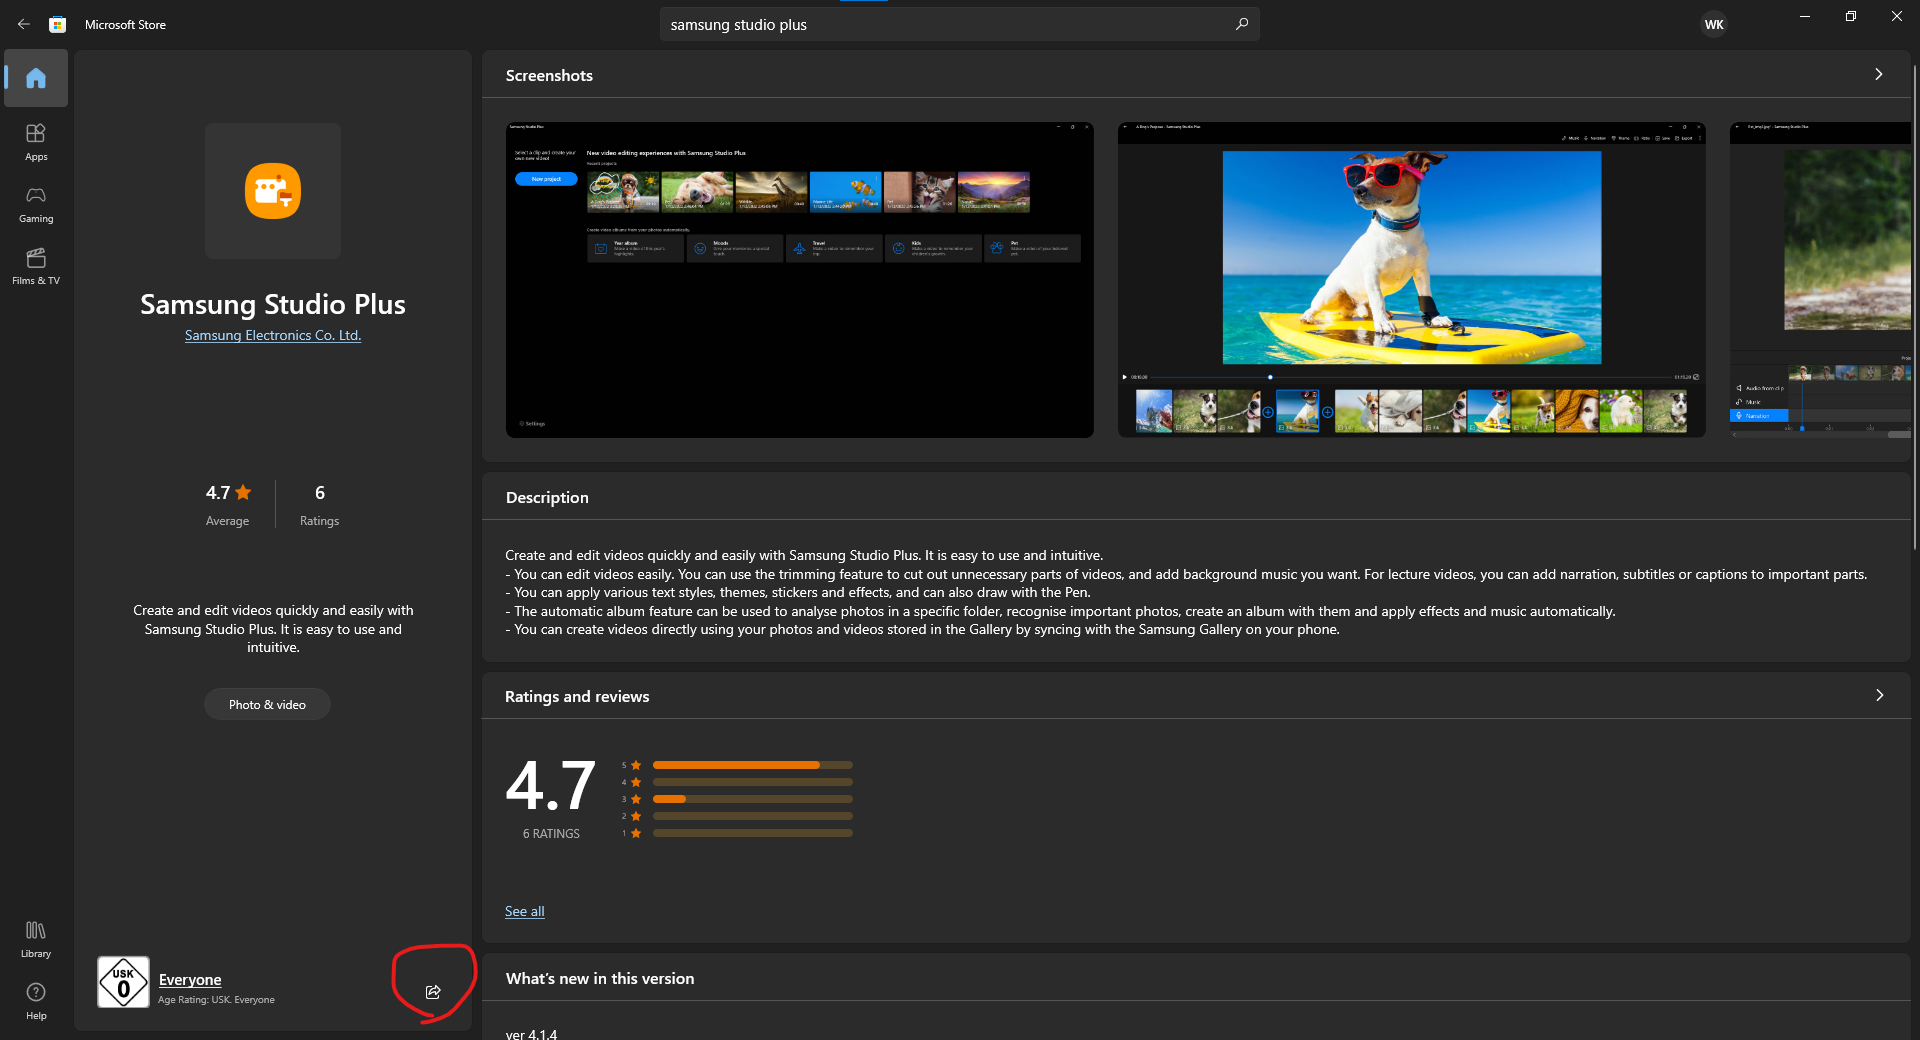Click the 2 star rating bar
1920x1040 pixels.
[x=753, y=816]
